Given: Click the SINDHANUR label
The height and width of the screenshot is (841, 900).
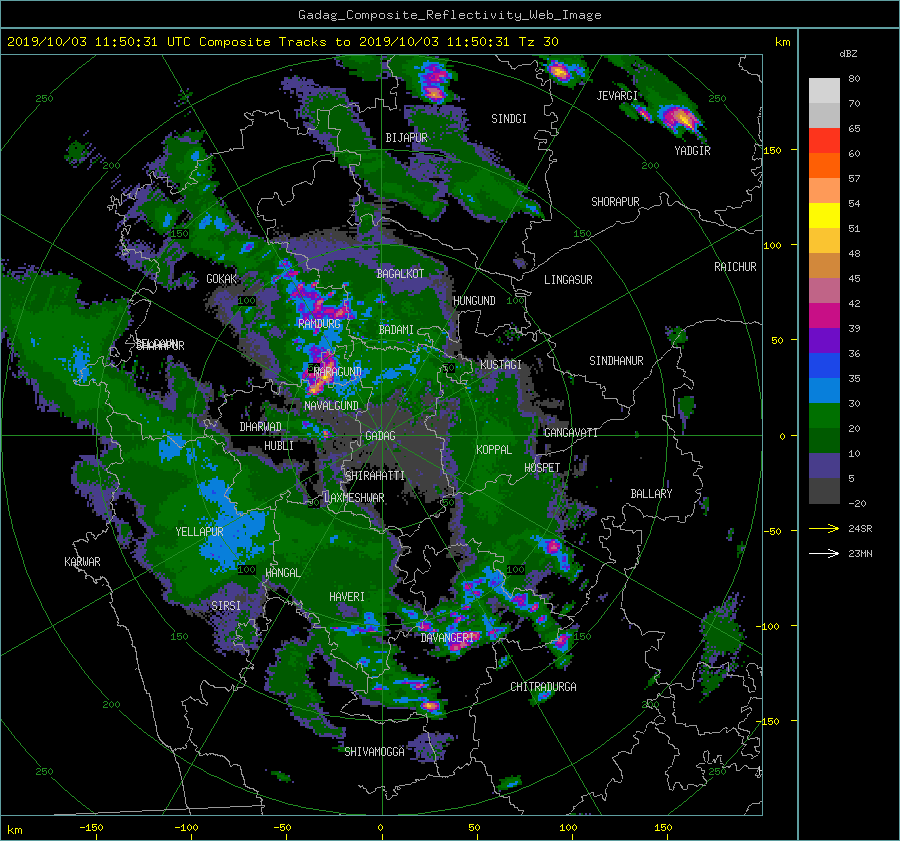Looking at the screenshot, I should click(x=616, y=361).
